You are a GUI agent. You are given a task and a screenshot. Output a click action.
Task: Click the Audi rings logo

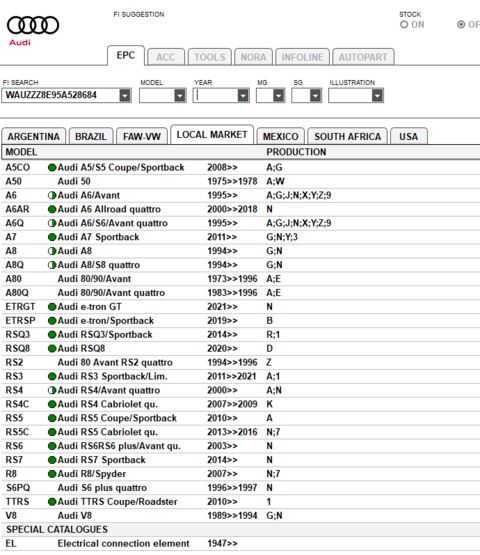click(33, 25)
